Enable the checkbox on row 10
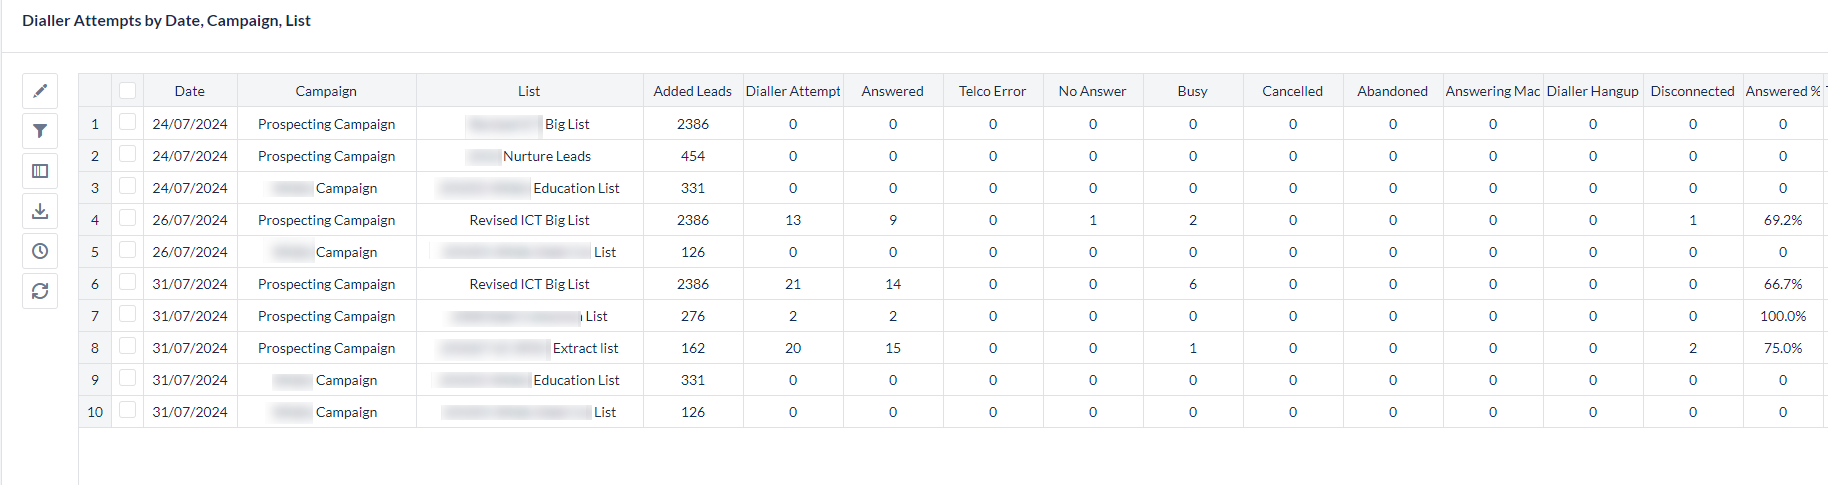The height and width of the screenshot is (485, 1828). 127,410
